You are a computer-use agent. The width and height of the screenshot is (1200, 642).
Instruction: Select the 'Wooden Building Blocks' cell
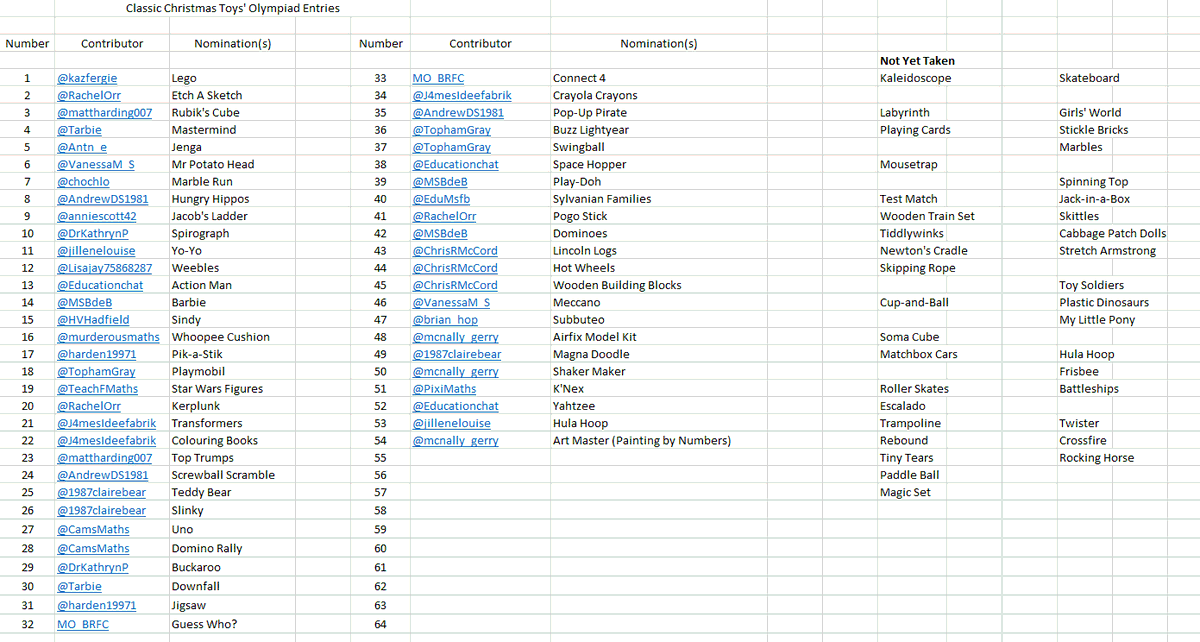click(x=617, y=285)
